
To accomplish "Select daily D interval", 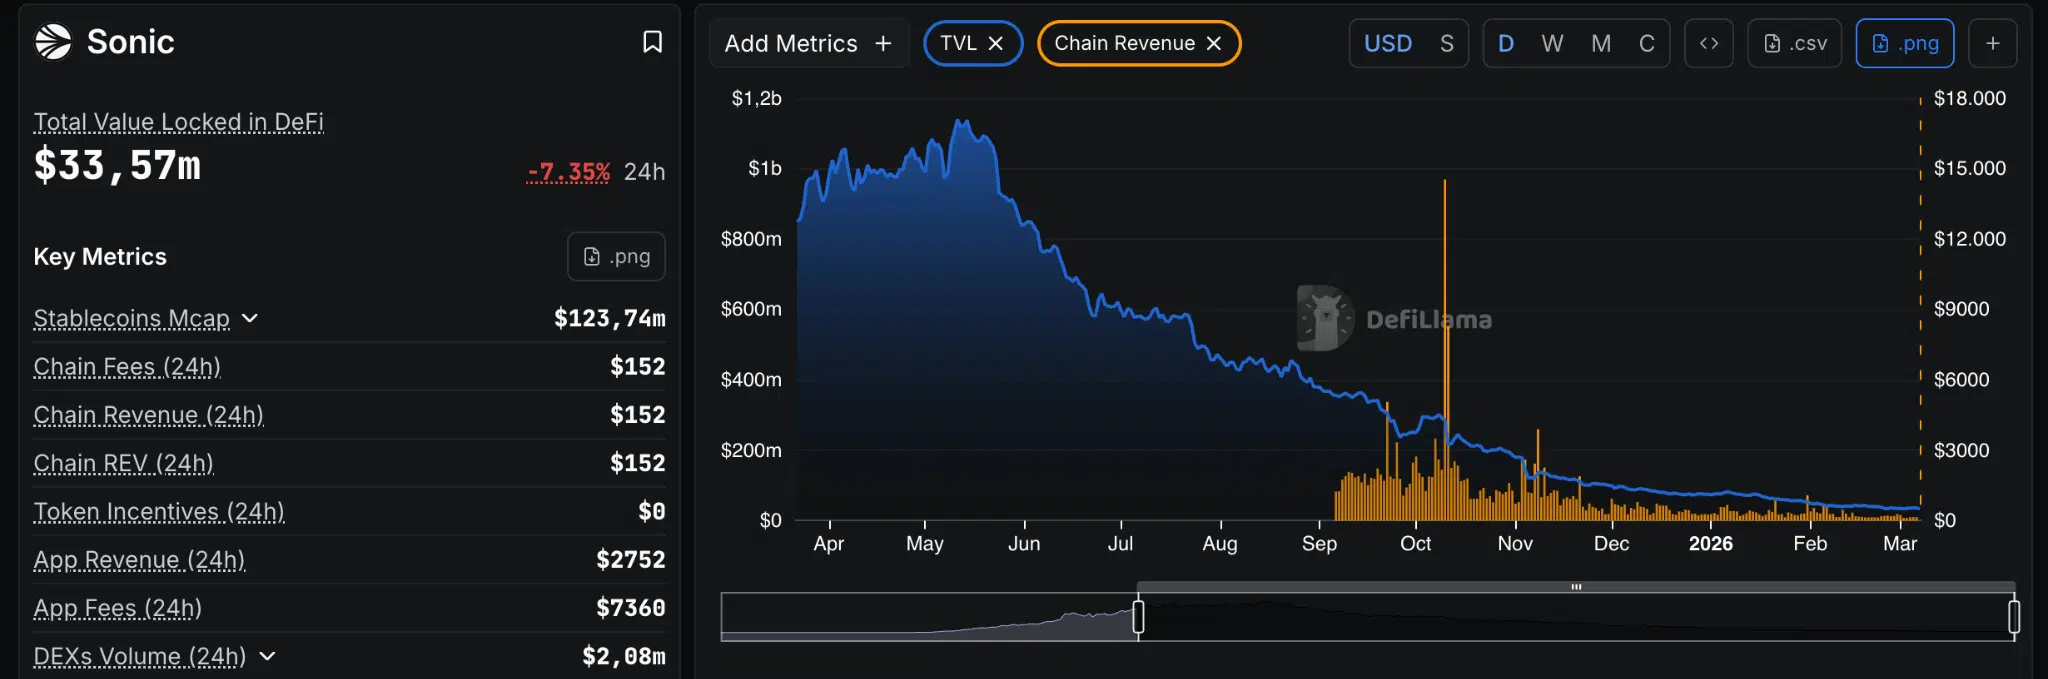I will tap(1505, 43).
